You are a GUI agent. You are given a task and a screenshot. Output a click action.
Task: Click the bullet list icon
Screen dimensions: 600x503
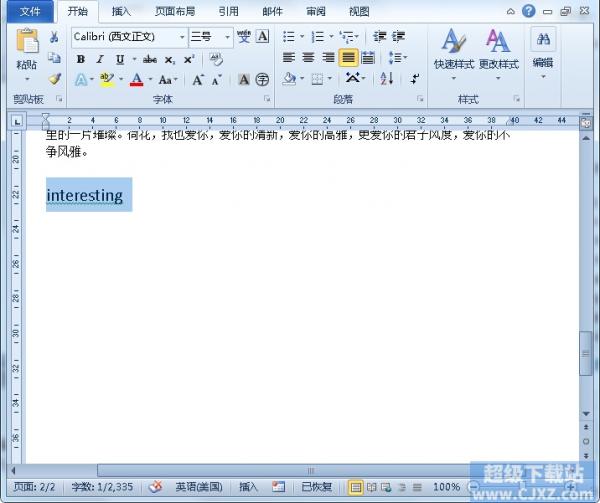pyautogui.click(x=289, y=37)
